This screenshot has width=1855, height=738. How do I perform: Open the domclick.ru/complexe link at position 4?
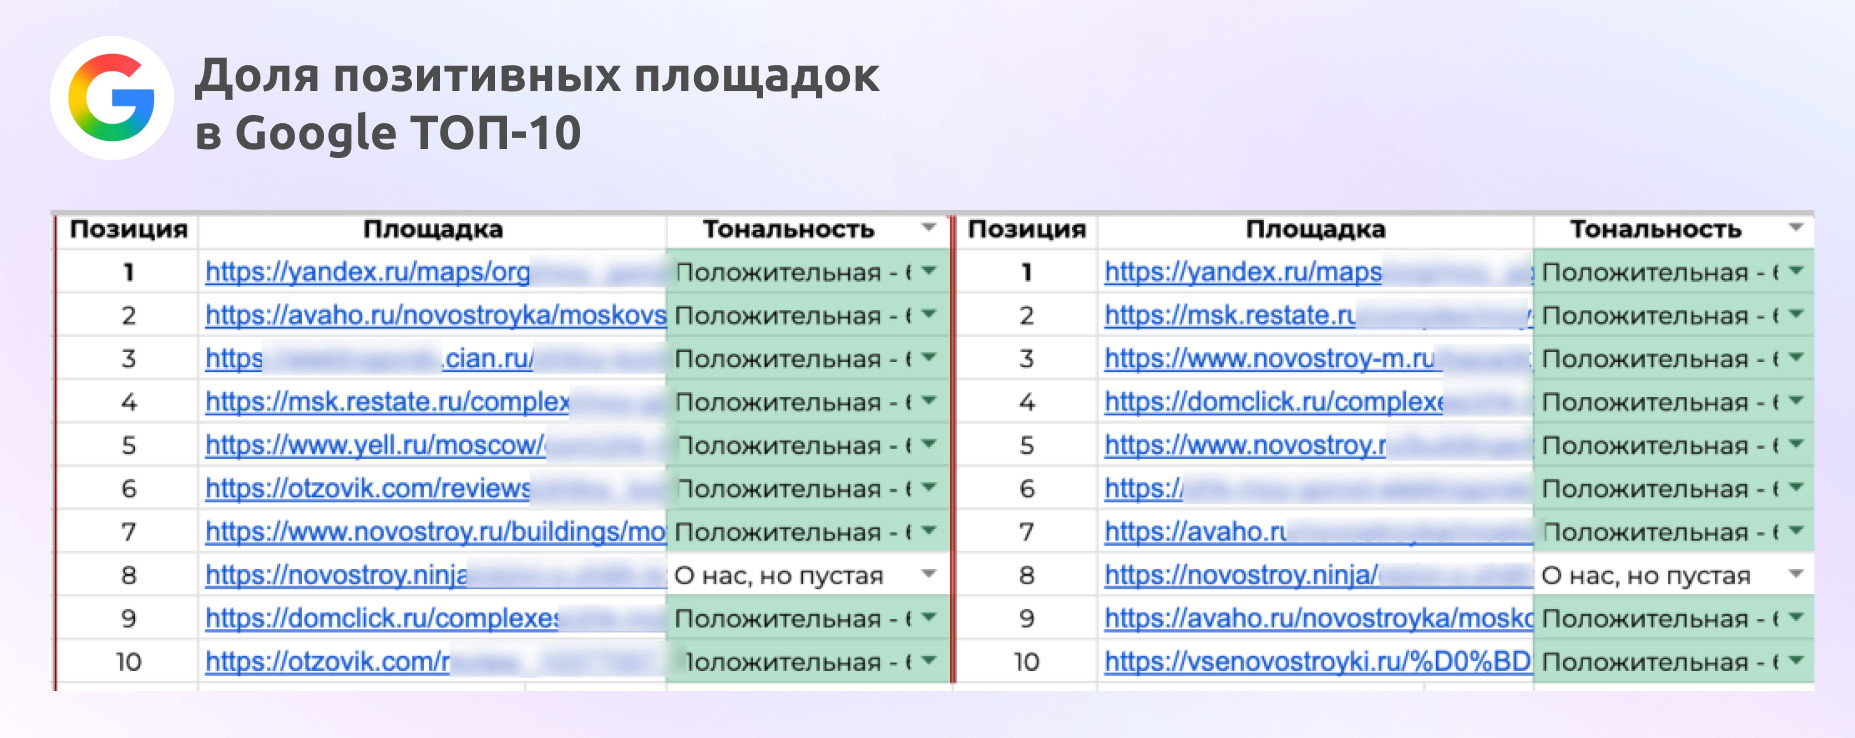point(1274,402)
